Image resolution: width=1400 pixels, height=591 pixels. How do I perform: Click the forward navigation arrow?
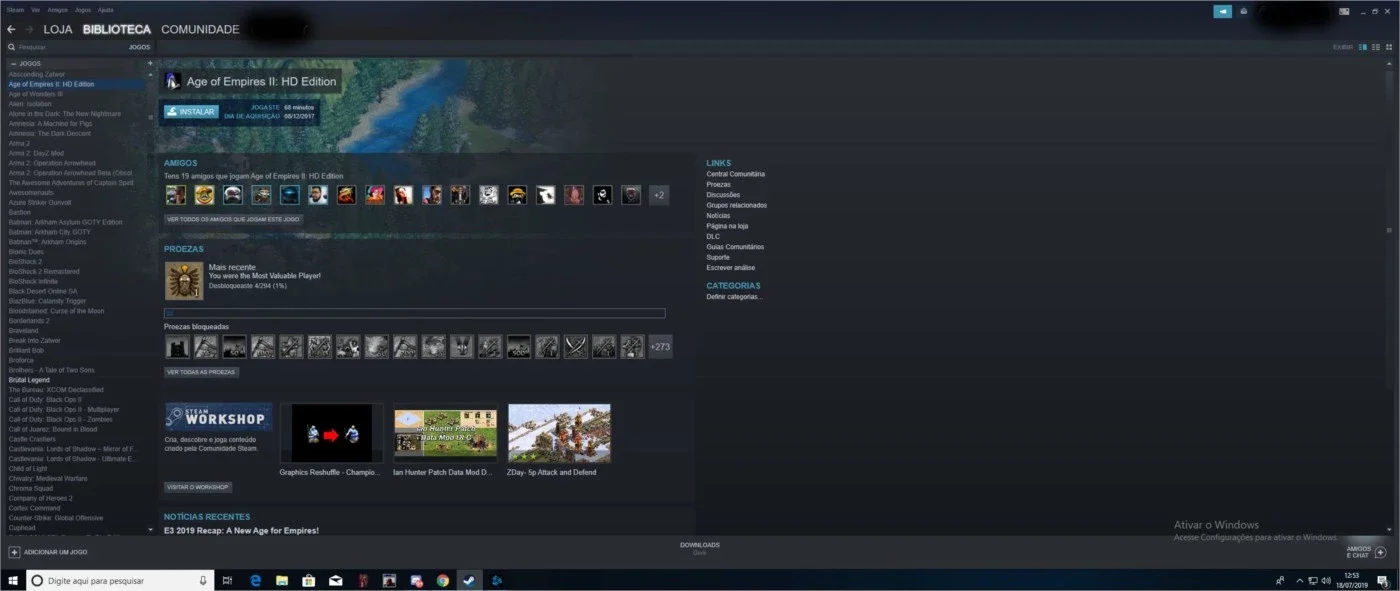(28, 30)
